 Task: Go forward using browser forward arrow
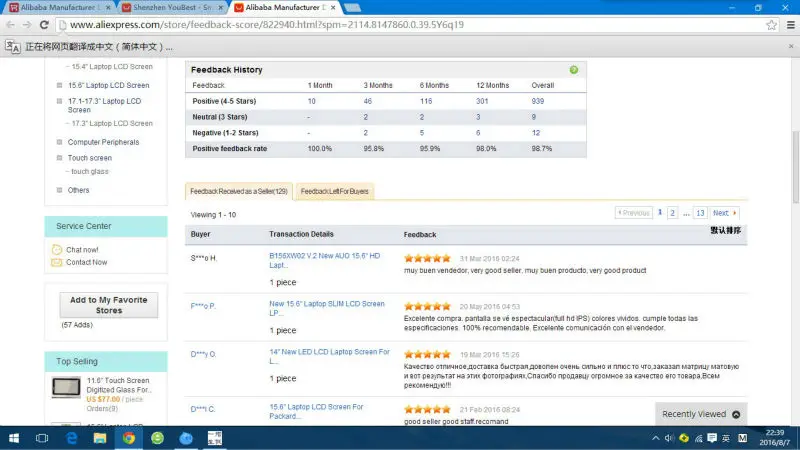tap(27, 24)
